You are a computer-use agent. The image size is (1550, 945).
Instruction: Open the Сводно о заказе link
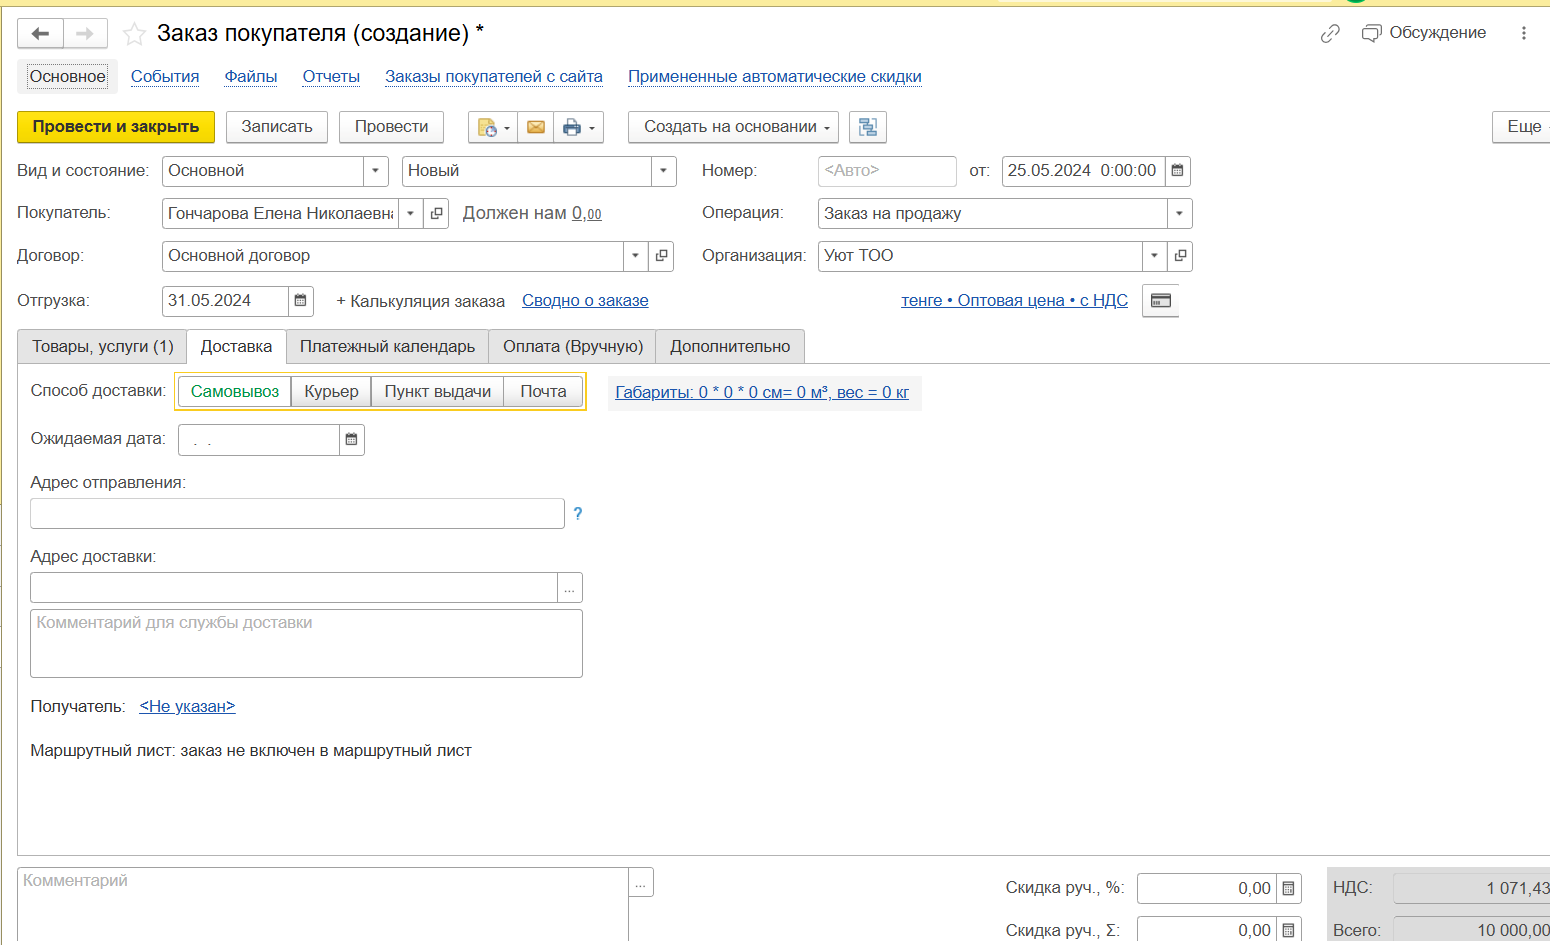pyautogui.click(x=585, y=301)
